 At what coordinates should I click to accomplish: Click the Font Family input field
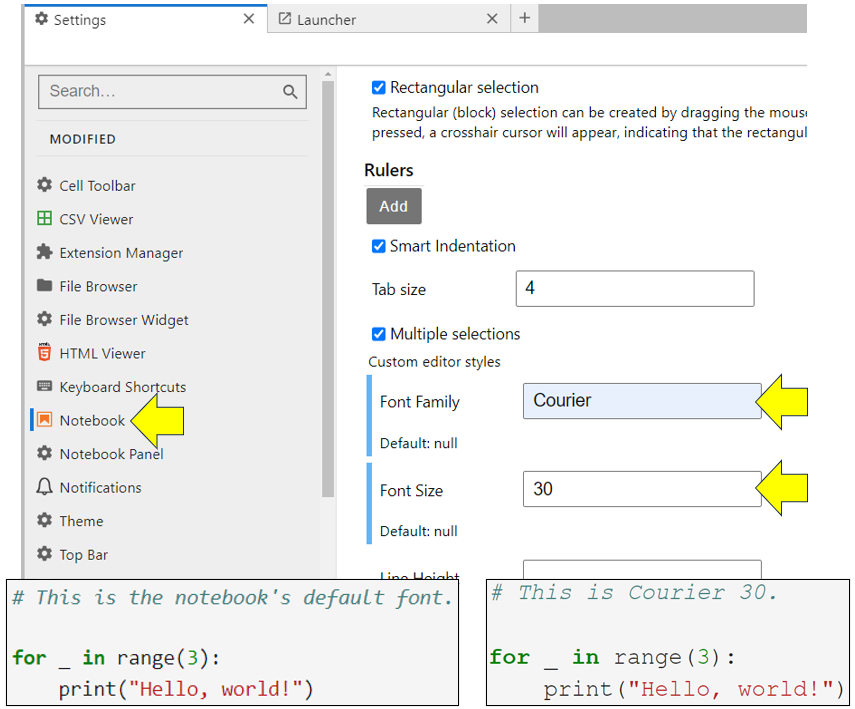pyautogui.click(x=641, y=401)
